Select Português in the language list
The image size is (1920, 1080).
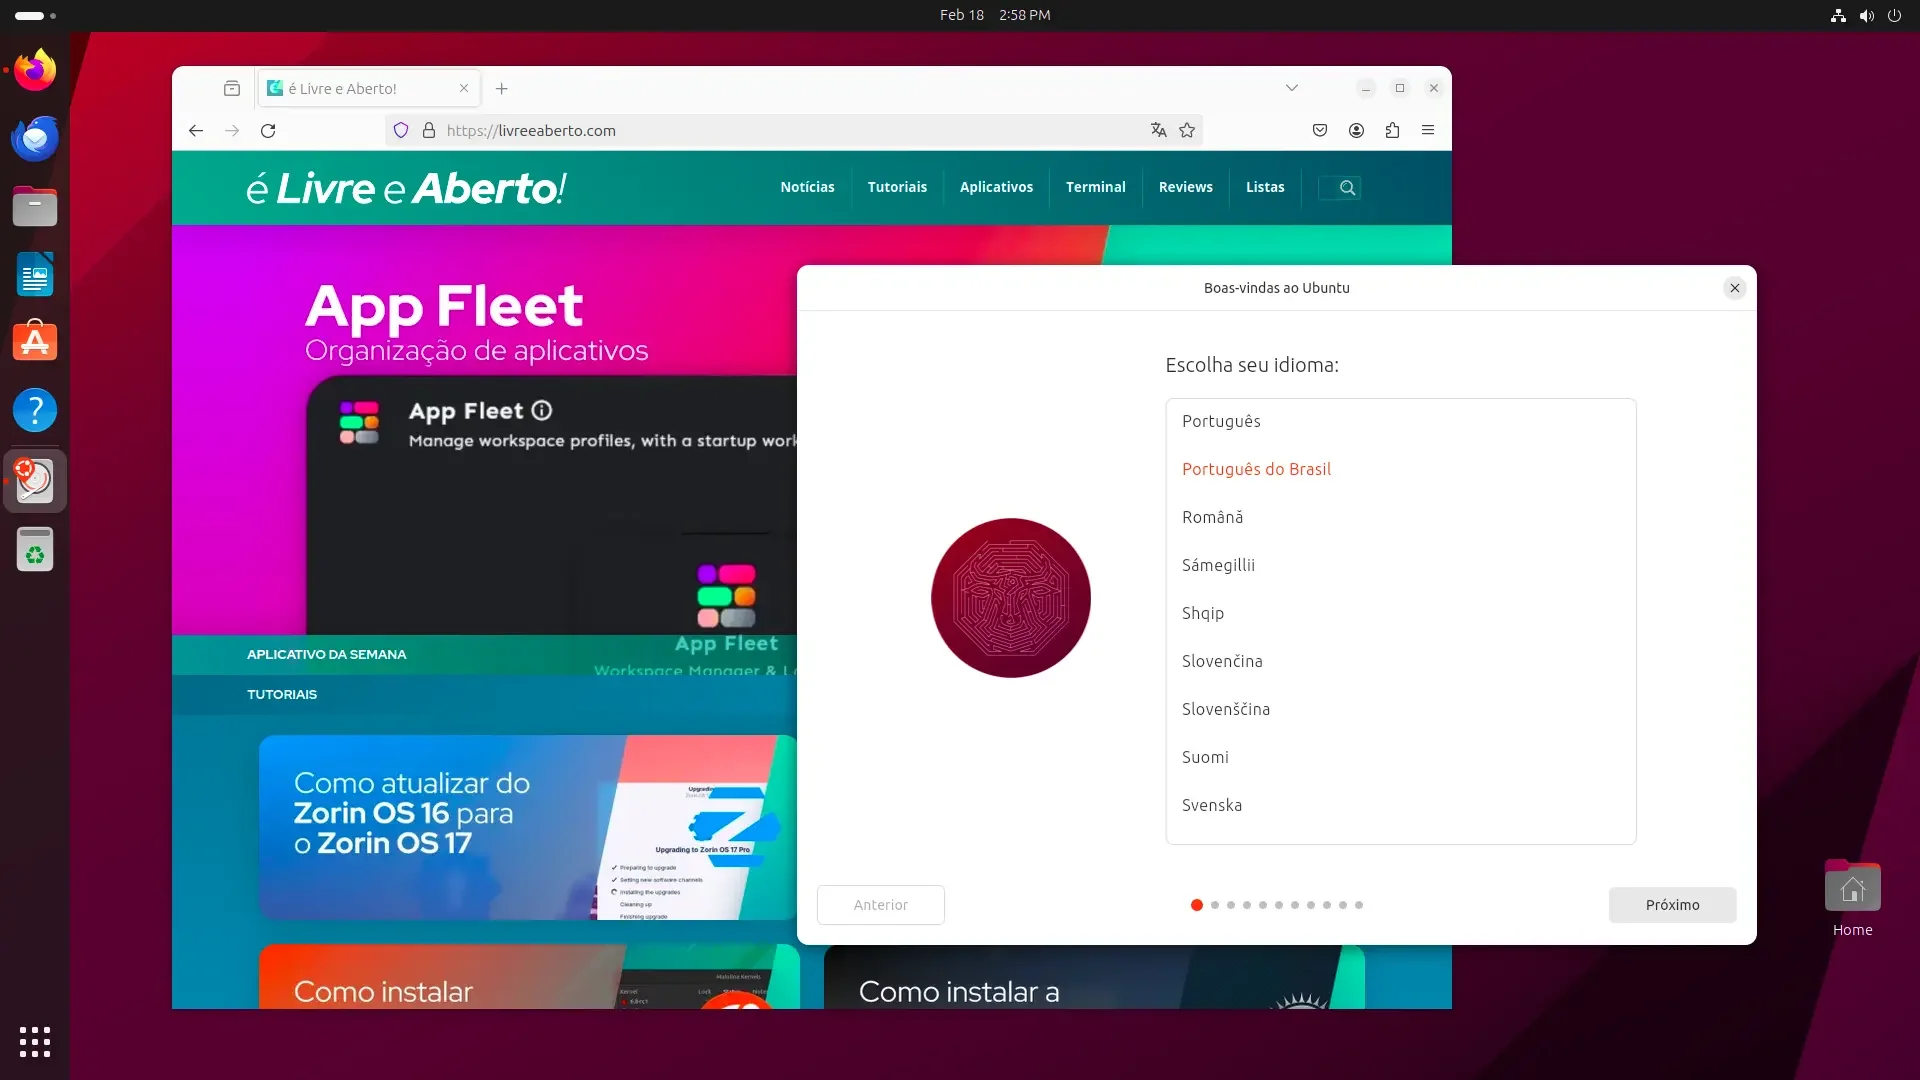coord(1400,421)
